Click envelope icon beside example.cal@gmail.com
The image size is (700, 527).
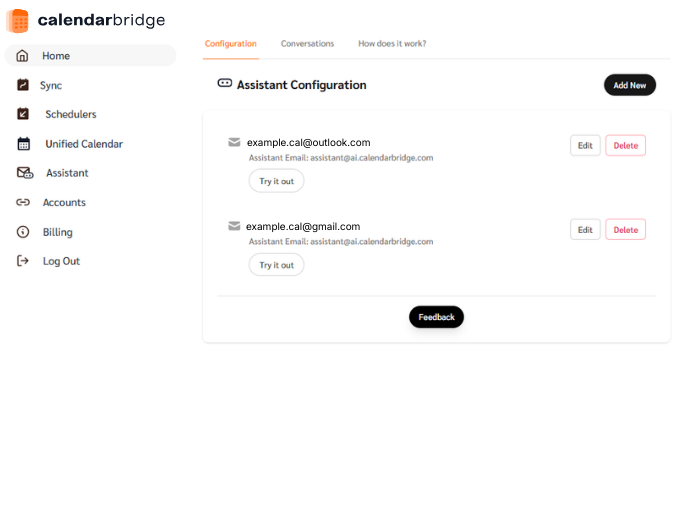point(234,226)
